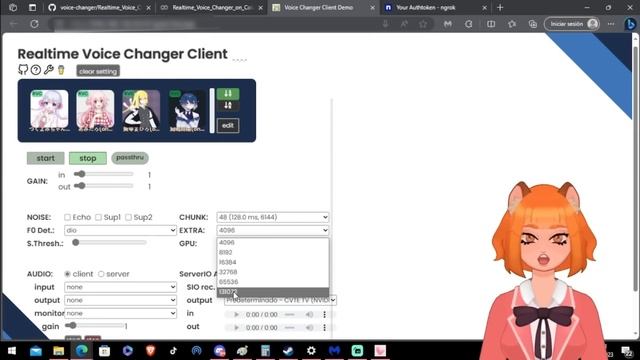This screenshot has height=360, width=640.
Task: Open 'in' audio player more options
Action: [324, 314]
